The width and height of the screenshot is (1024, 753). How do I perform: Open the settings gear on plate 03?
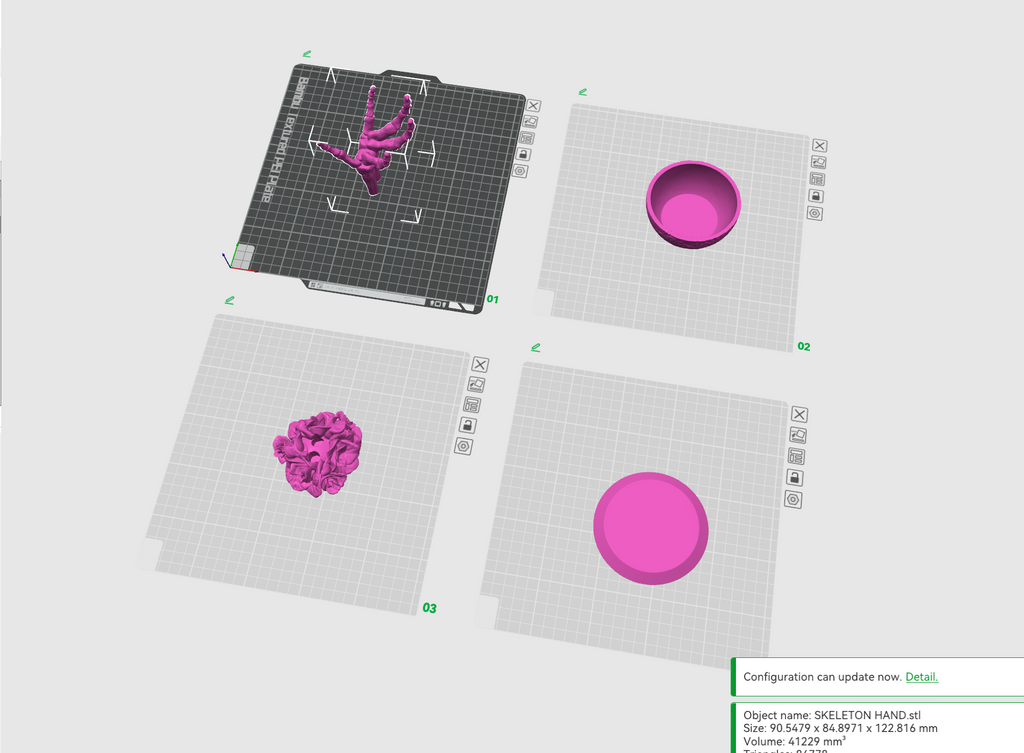463,447
